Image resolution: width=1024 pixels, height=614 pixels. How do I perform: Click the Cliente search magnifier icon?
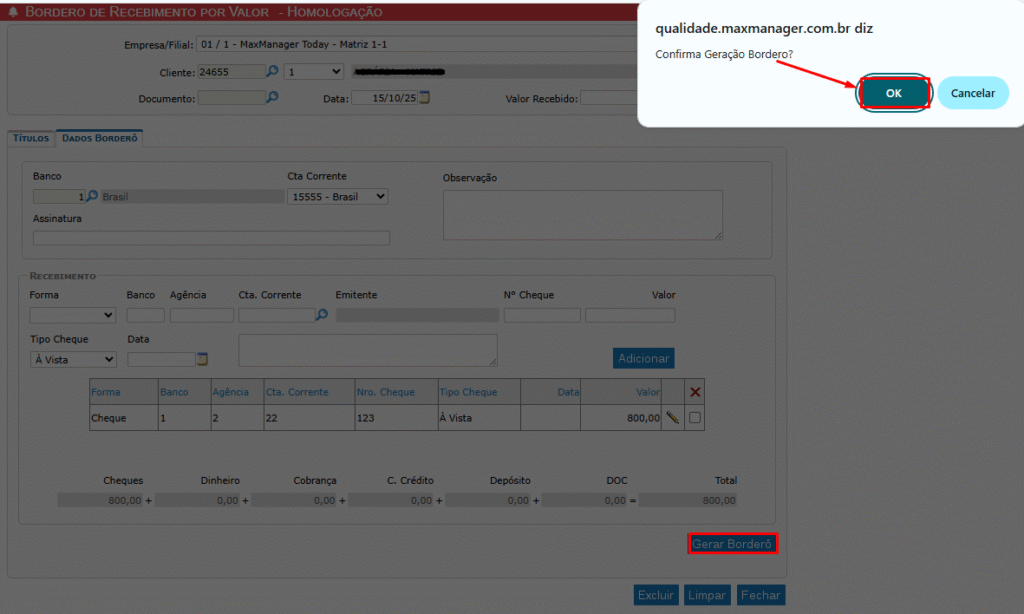(x=272, y=72)
